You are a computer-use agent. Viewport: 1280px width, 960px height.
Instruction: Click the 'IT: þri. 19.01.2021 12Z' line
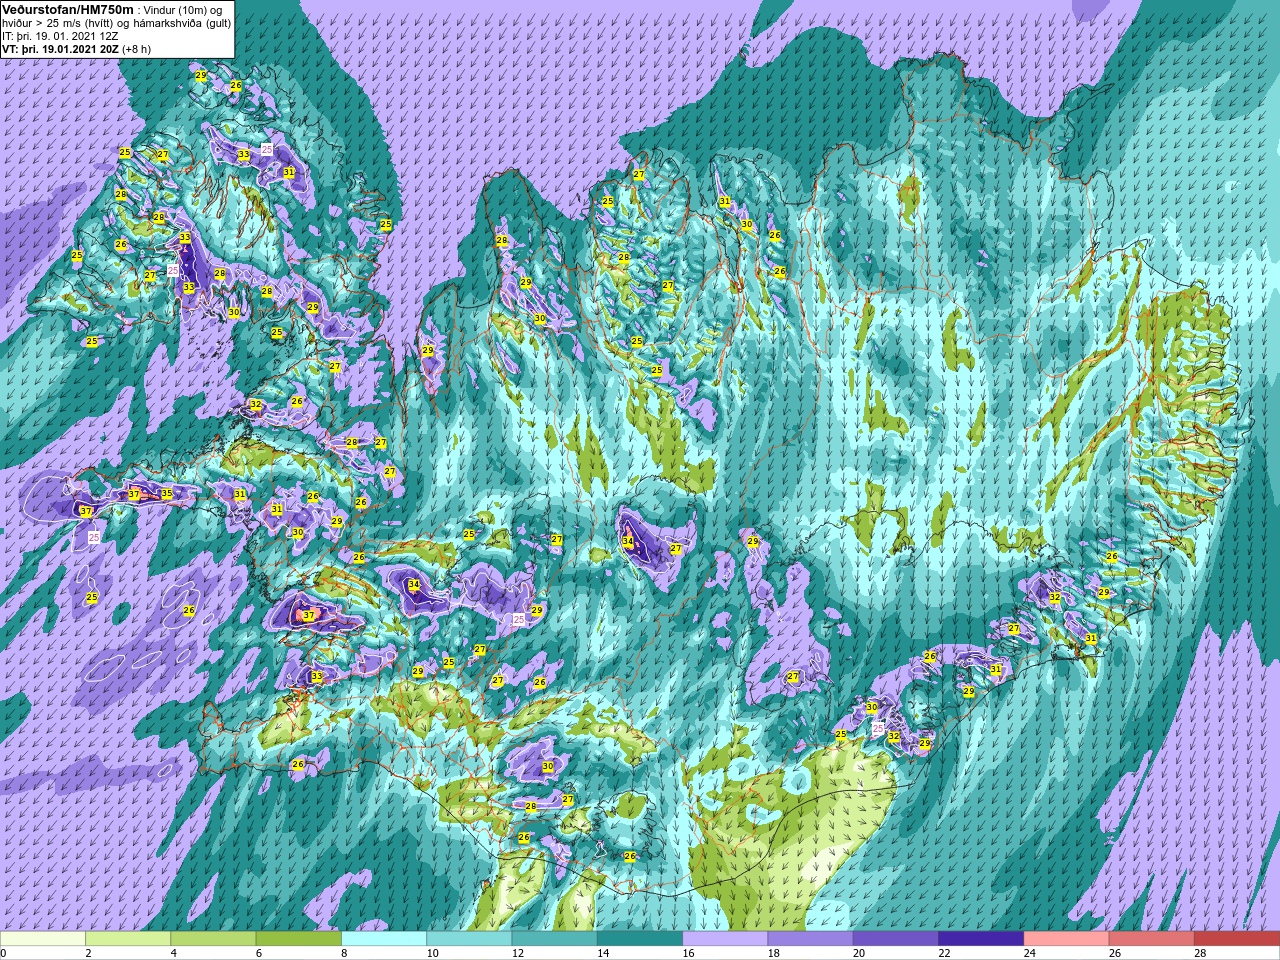click(60, 36)
